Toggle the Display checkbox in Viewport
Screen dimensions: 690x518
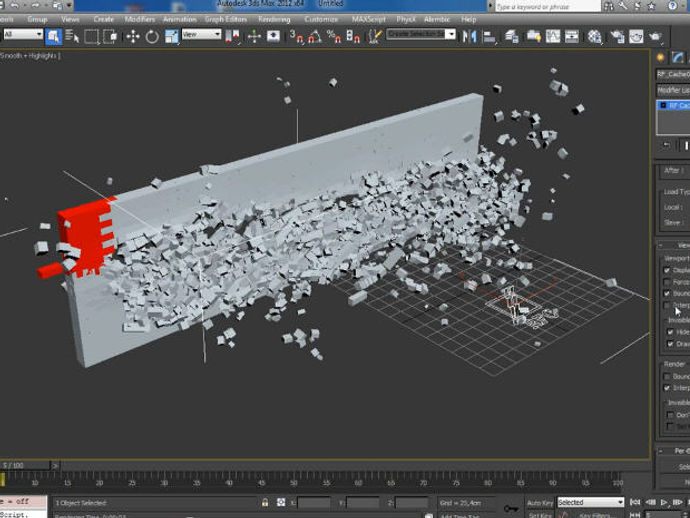(667, 270)
